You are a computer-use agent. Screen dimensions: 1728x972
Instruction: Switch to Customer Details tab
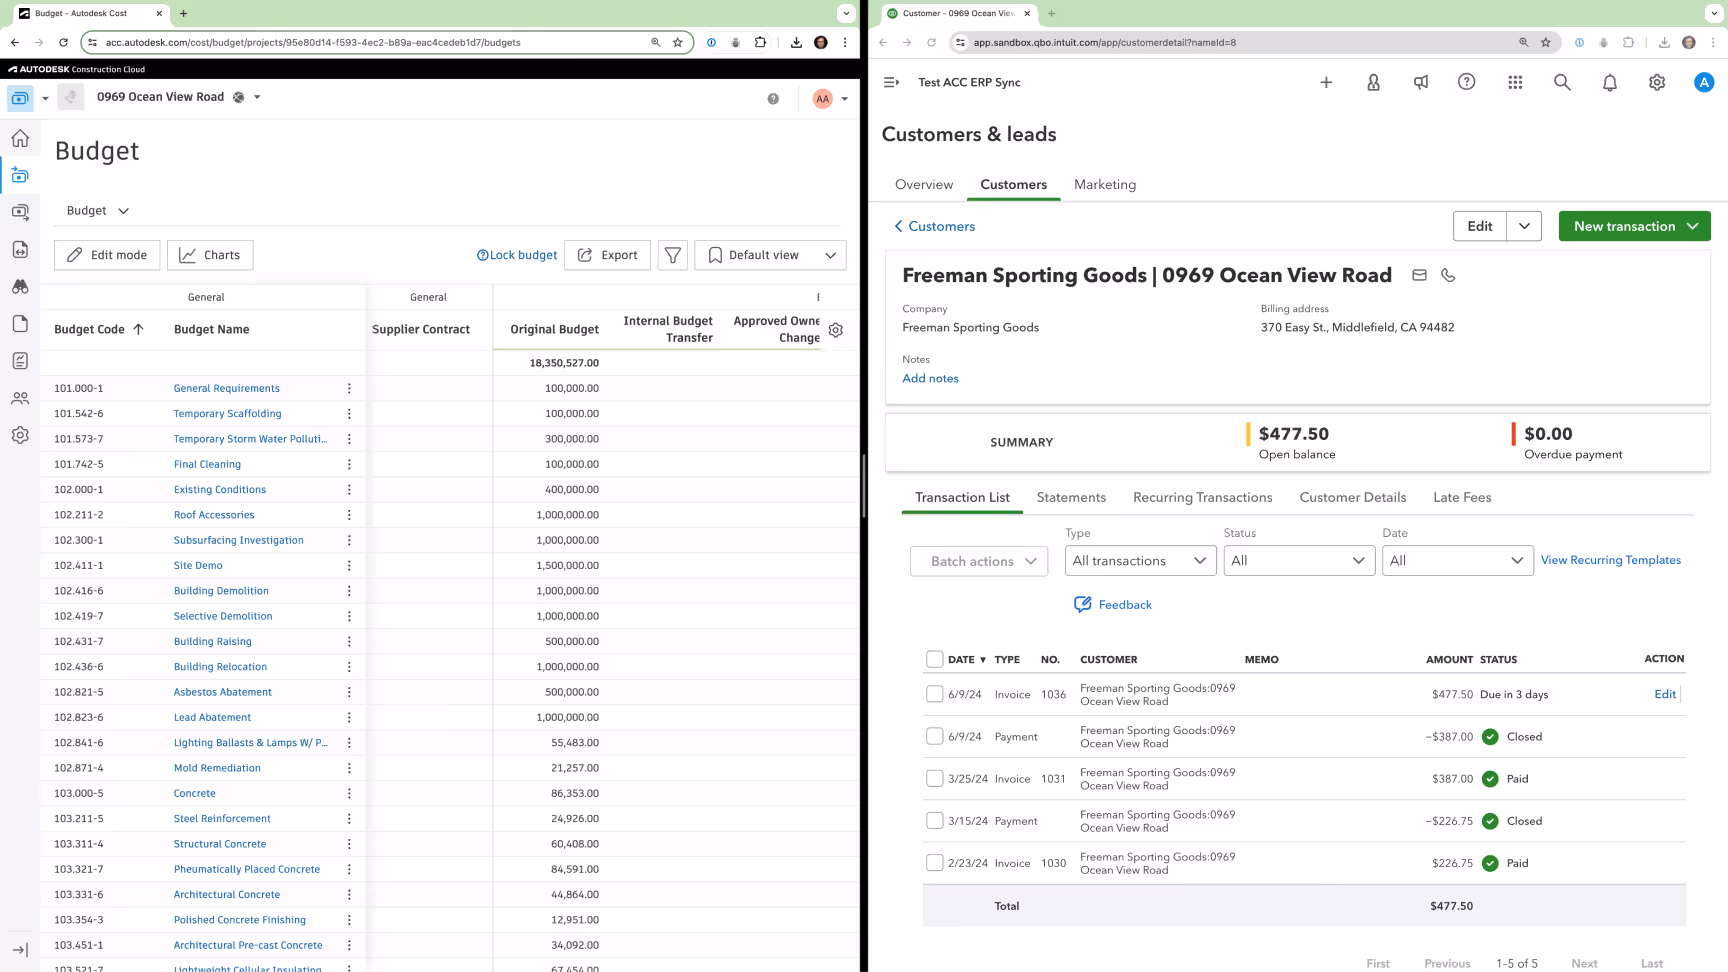[1352, 497]
